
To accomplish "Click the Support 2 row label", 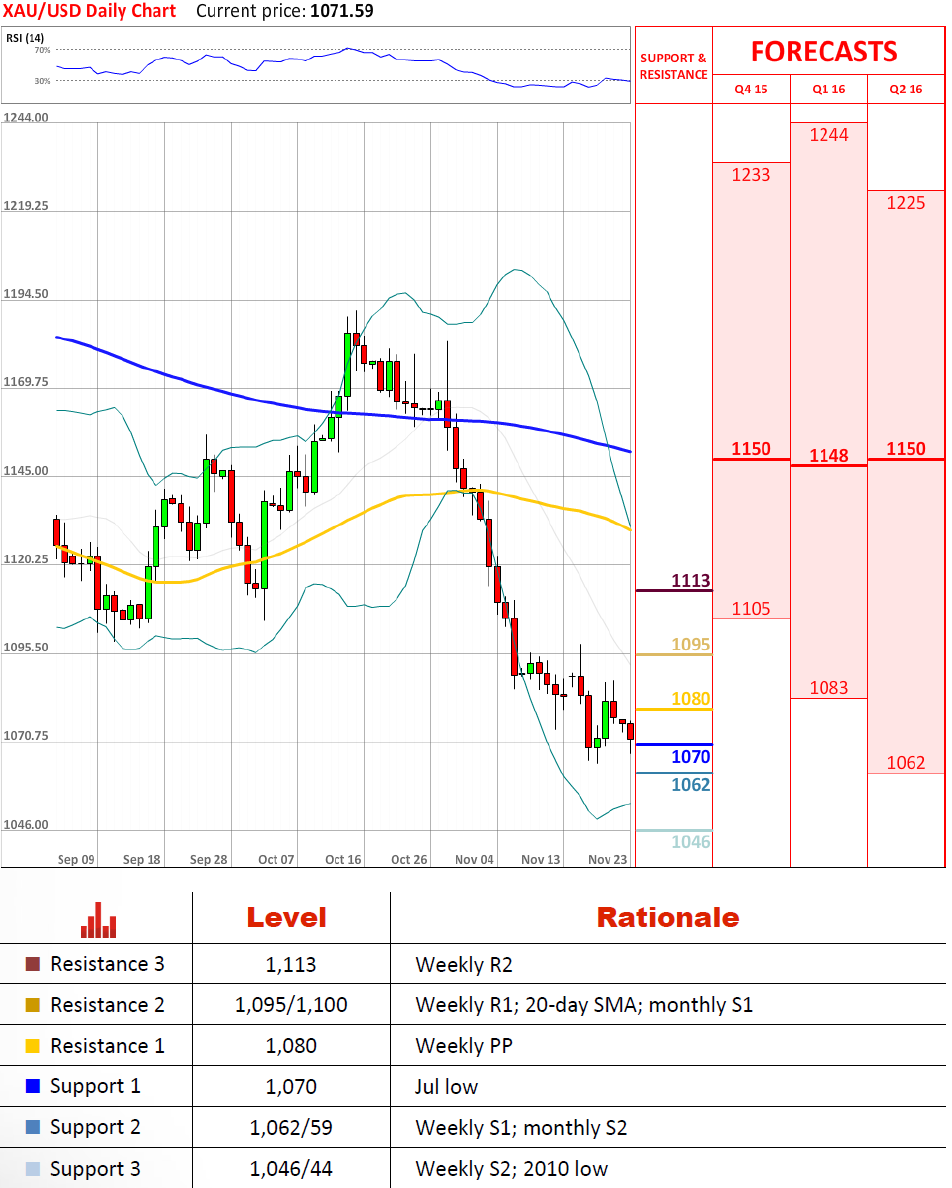I will pyautogui.click(x=95, y=1127).
